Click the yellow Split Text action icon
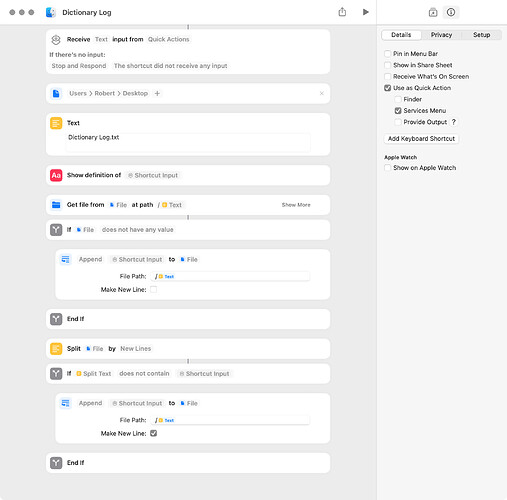Image resolution: width=507 pixels, height=500 pixels. click(x=56, y=349)
